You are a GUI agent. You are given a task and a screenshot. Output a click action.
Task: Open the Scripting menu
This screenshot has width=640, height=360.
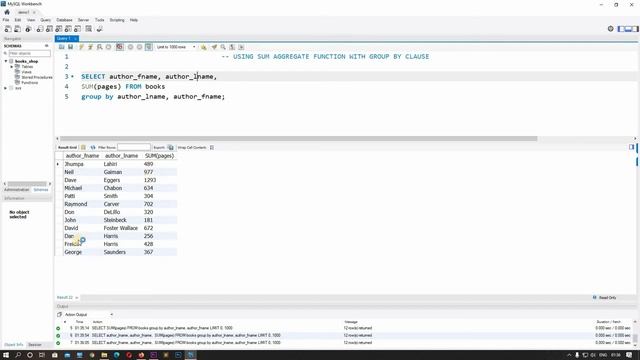117,20
